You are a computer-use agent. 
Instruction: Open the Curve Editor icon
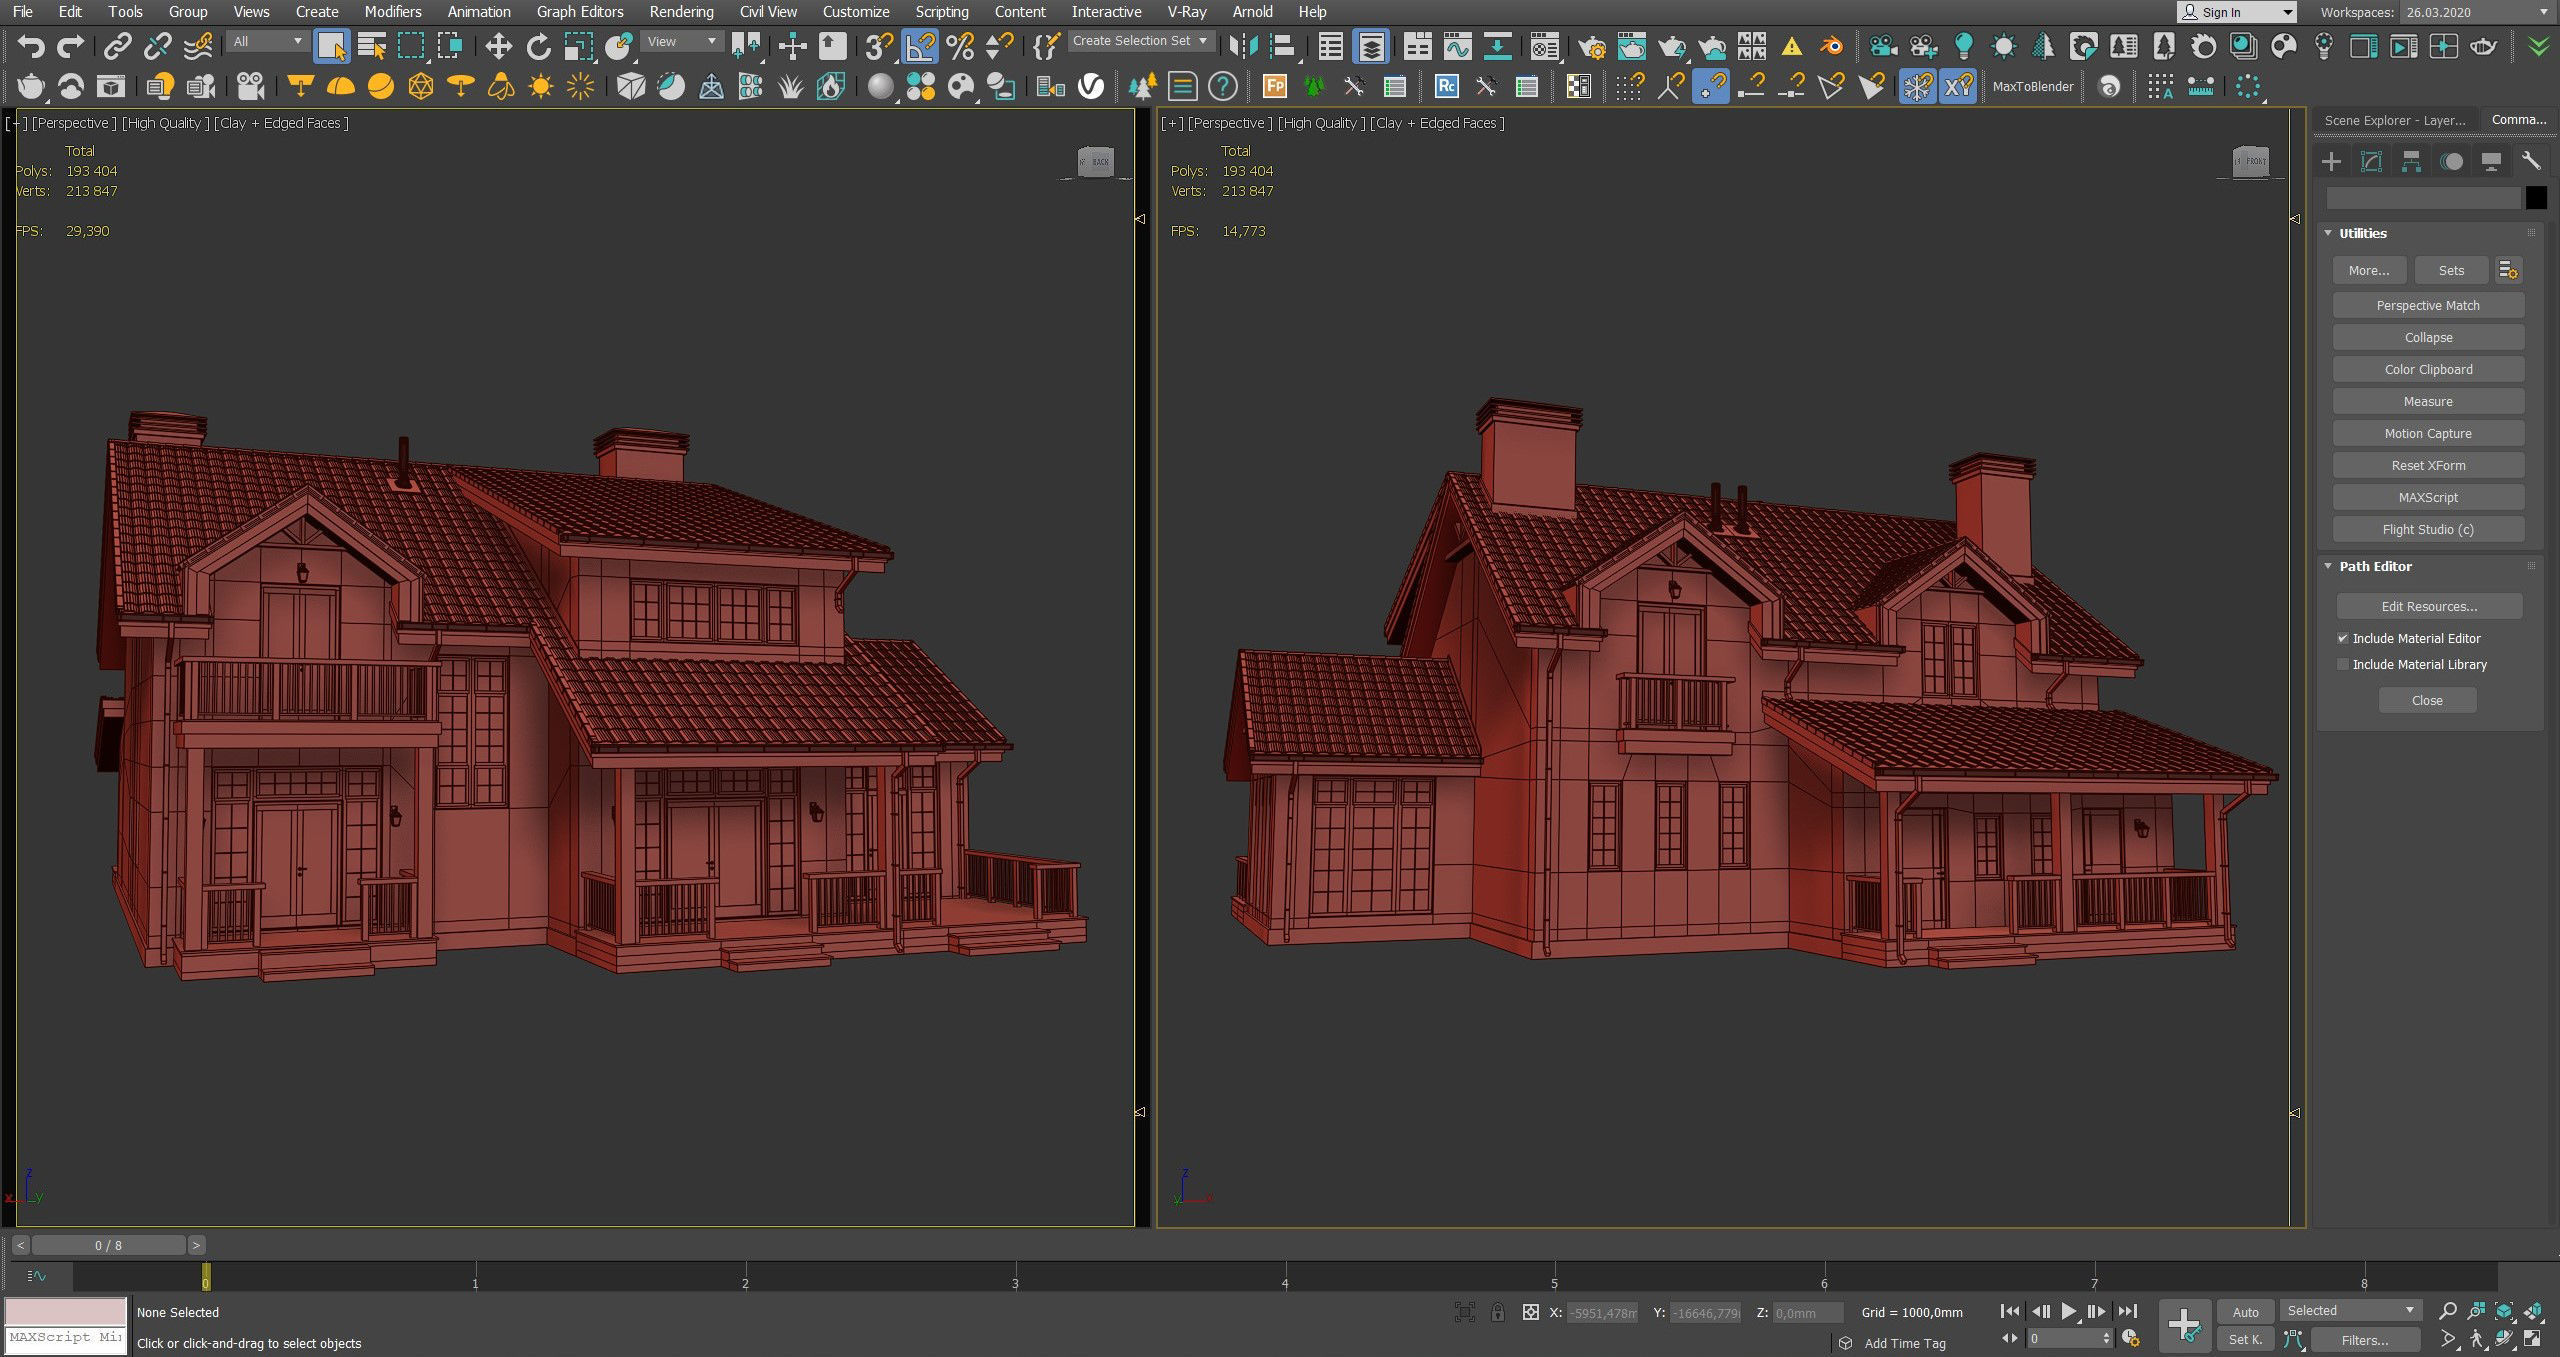pos(1457,46)
